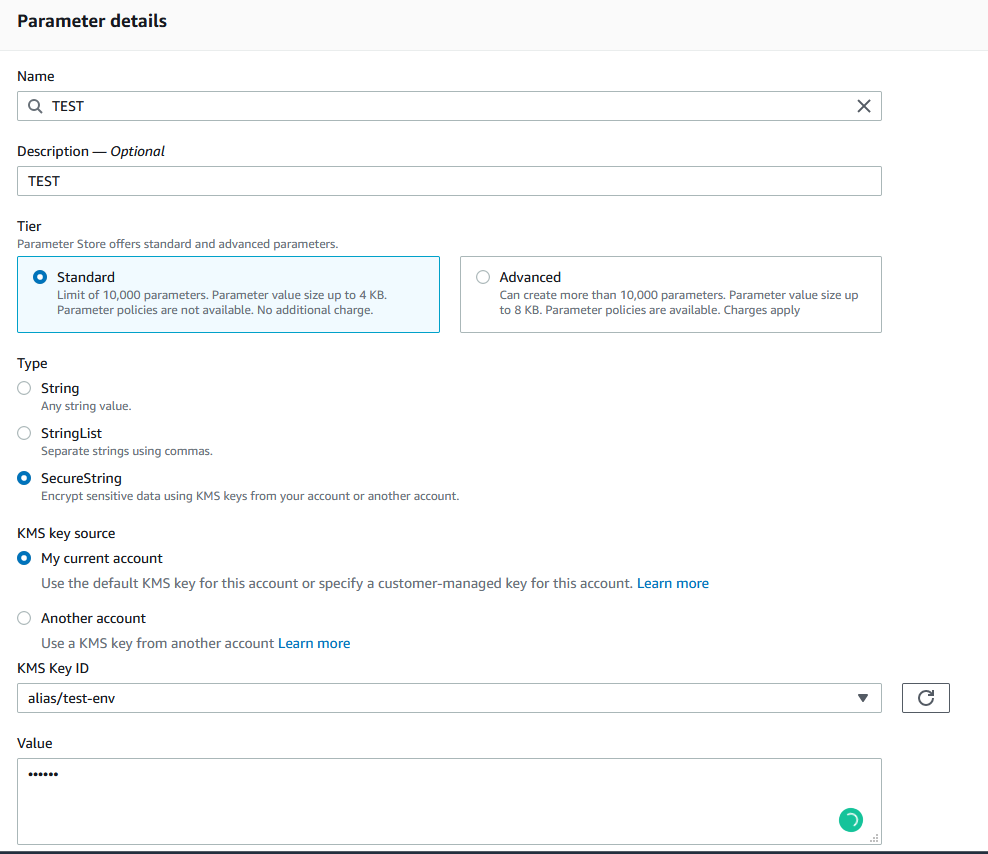Open Learn more link for another account key
This screenshot has height=854, width=988.
(313, 643)
